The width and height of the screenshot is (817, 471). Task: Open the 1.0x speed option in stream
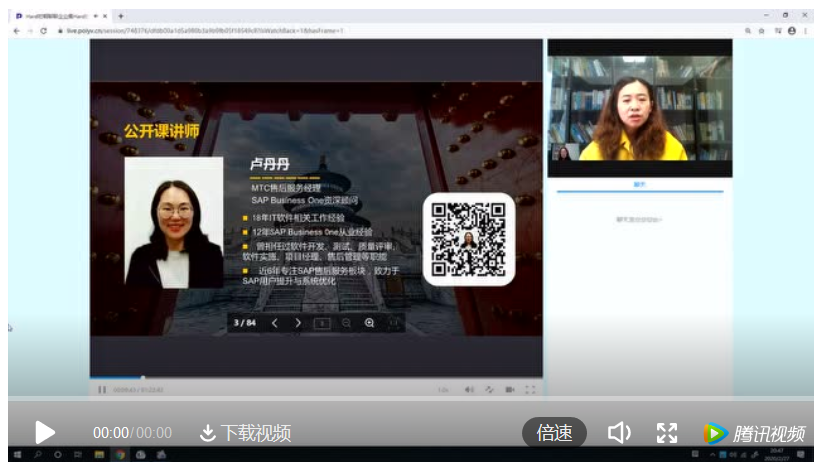pyautogui.click(x=443, y=390)
